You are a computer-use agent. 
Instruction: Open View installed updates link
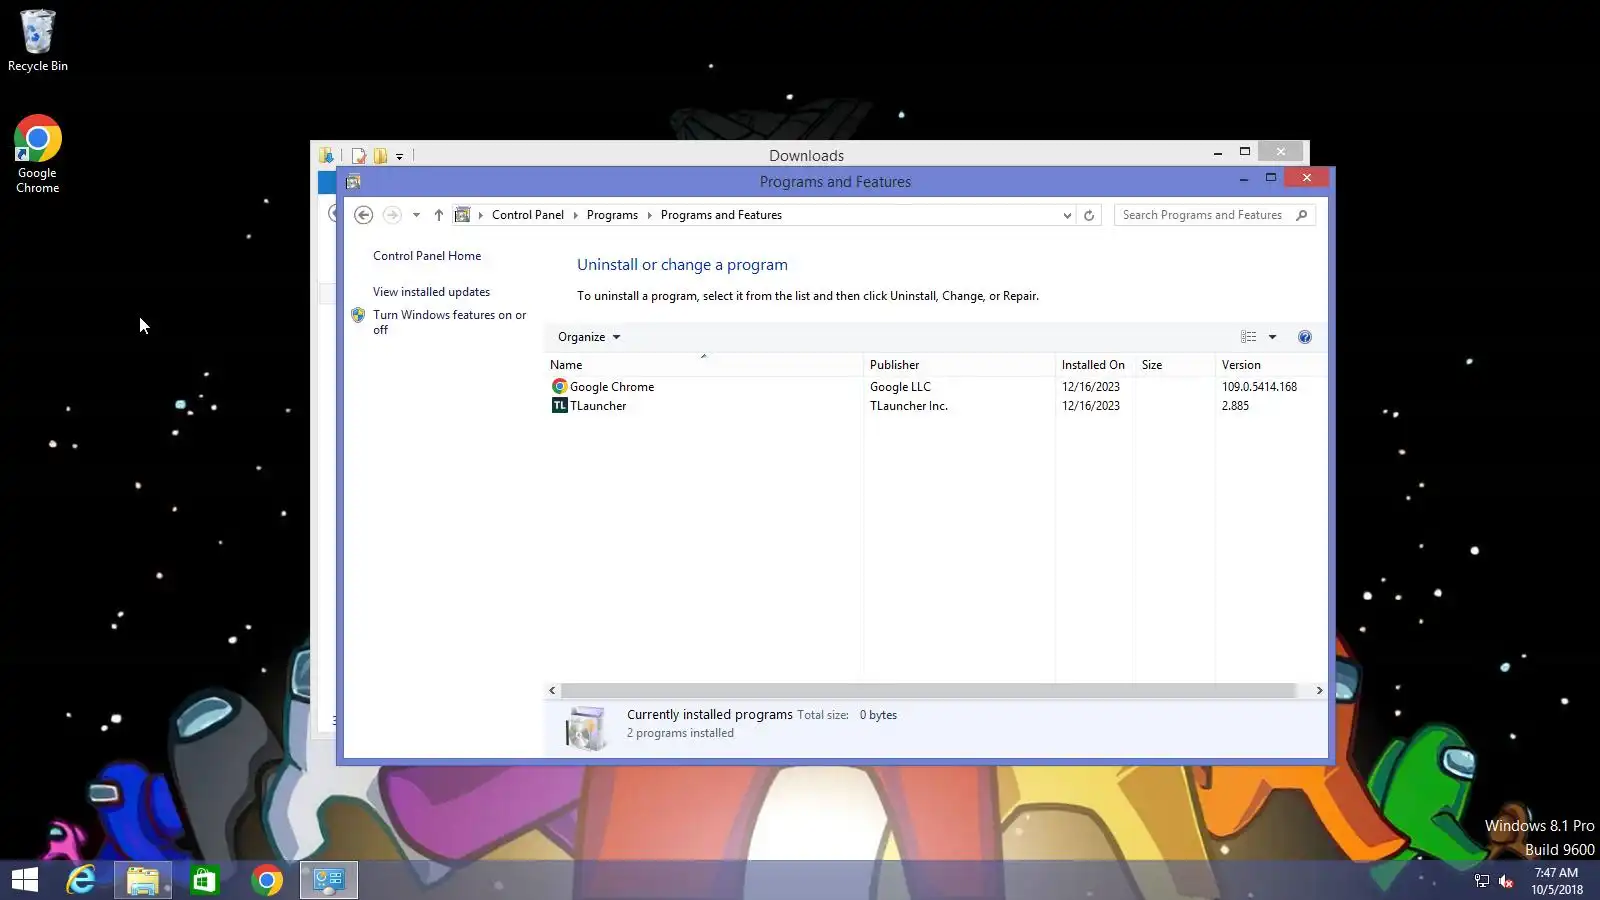coord(431,292)
